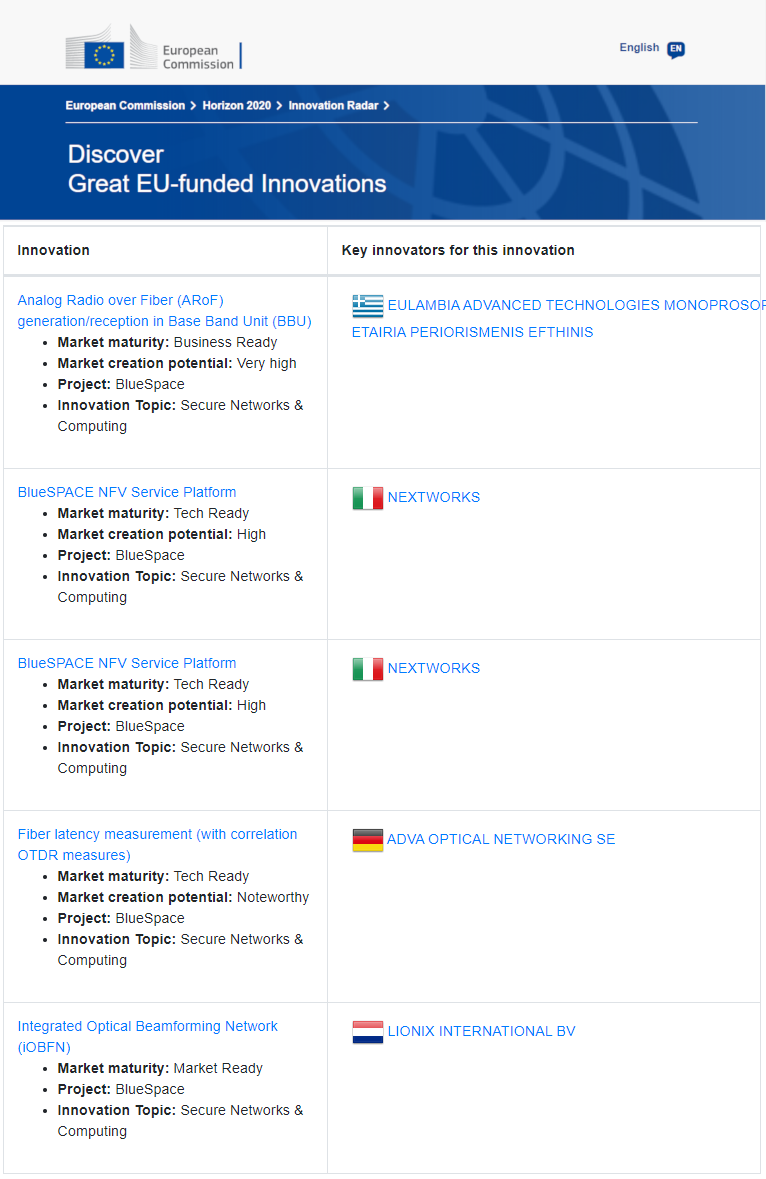Viewport: 766px width, 1179px height.
Task: Click Key innovators for this innovation header
Action: coord(458,250)
